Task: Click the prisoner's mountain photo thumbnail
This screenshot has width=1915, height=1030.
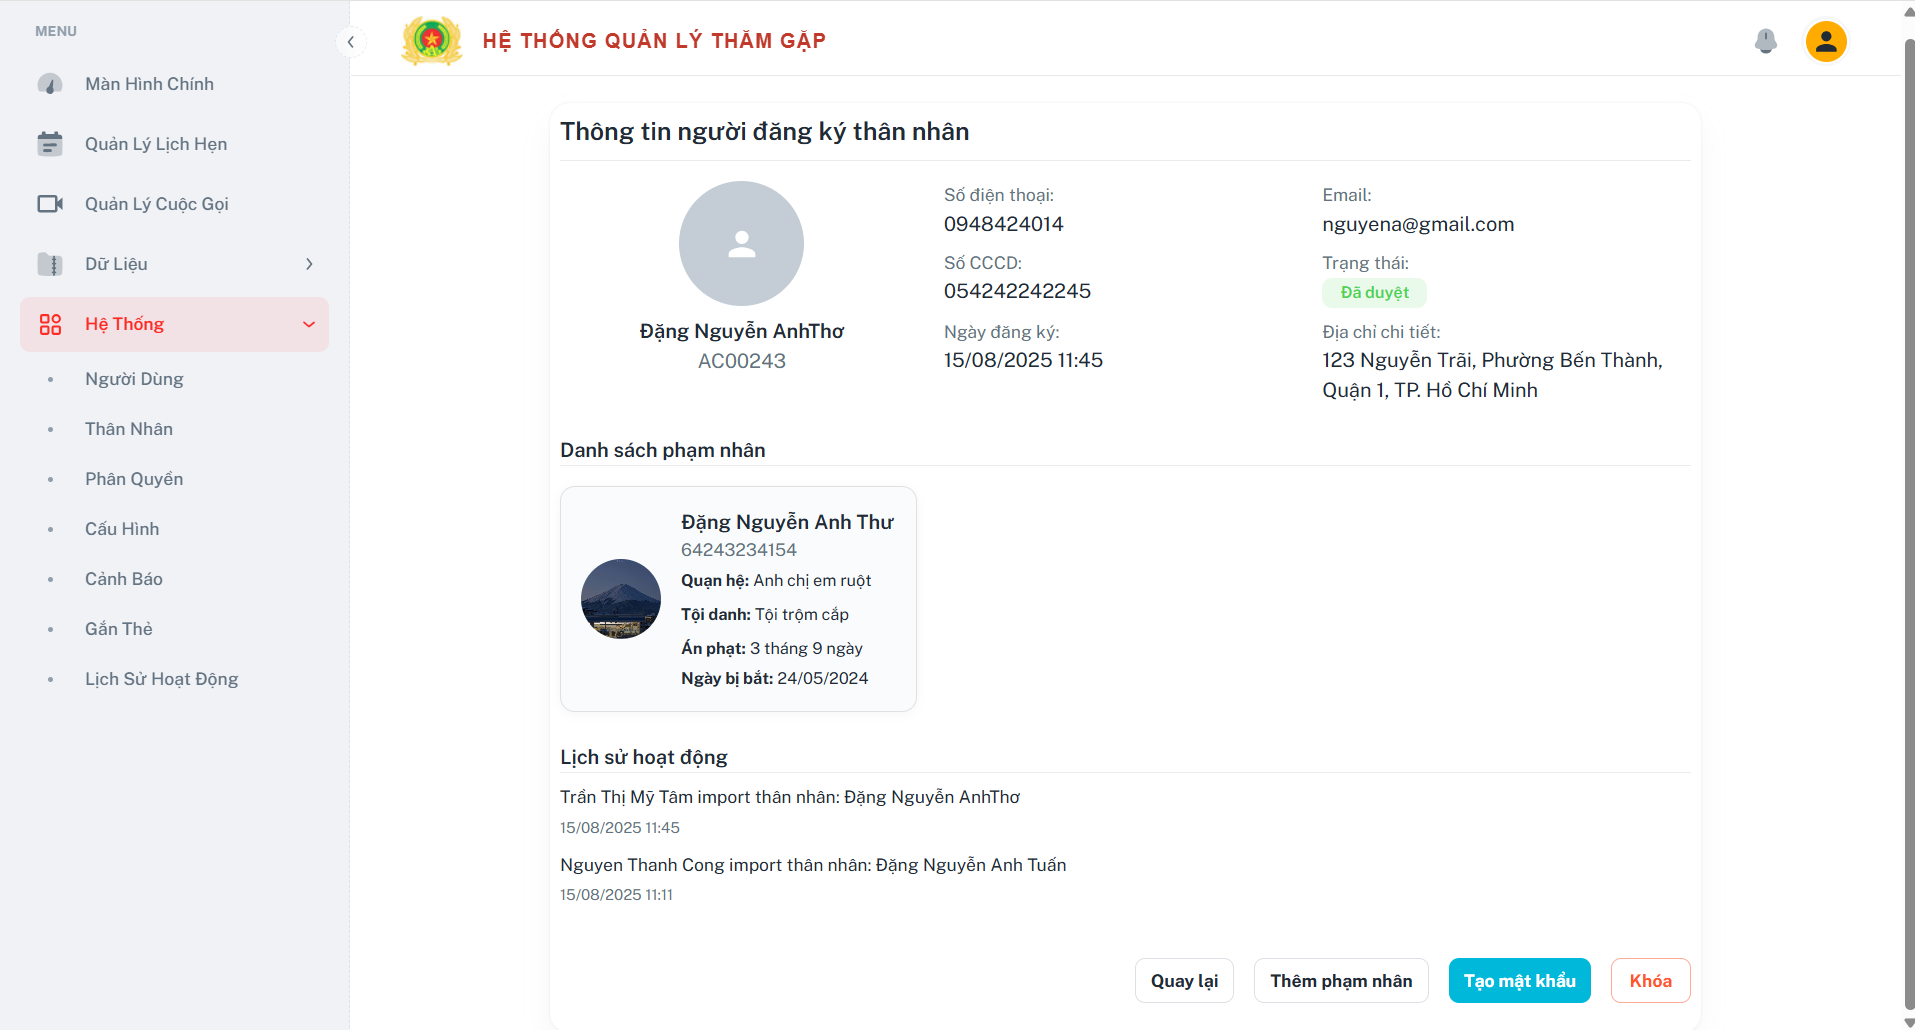Action: pyautogui.click(x=621, y=599)
